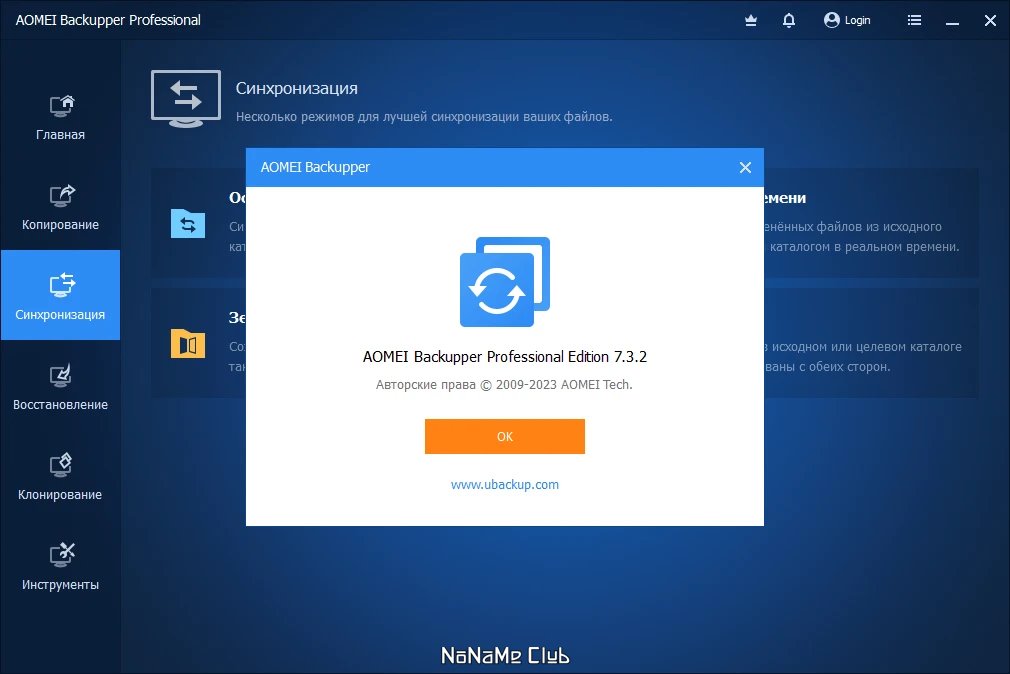Viewport: 1010px width, 674px height.
Task: Open the Копирование backup section
Action: [x=61, y=207]
